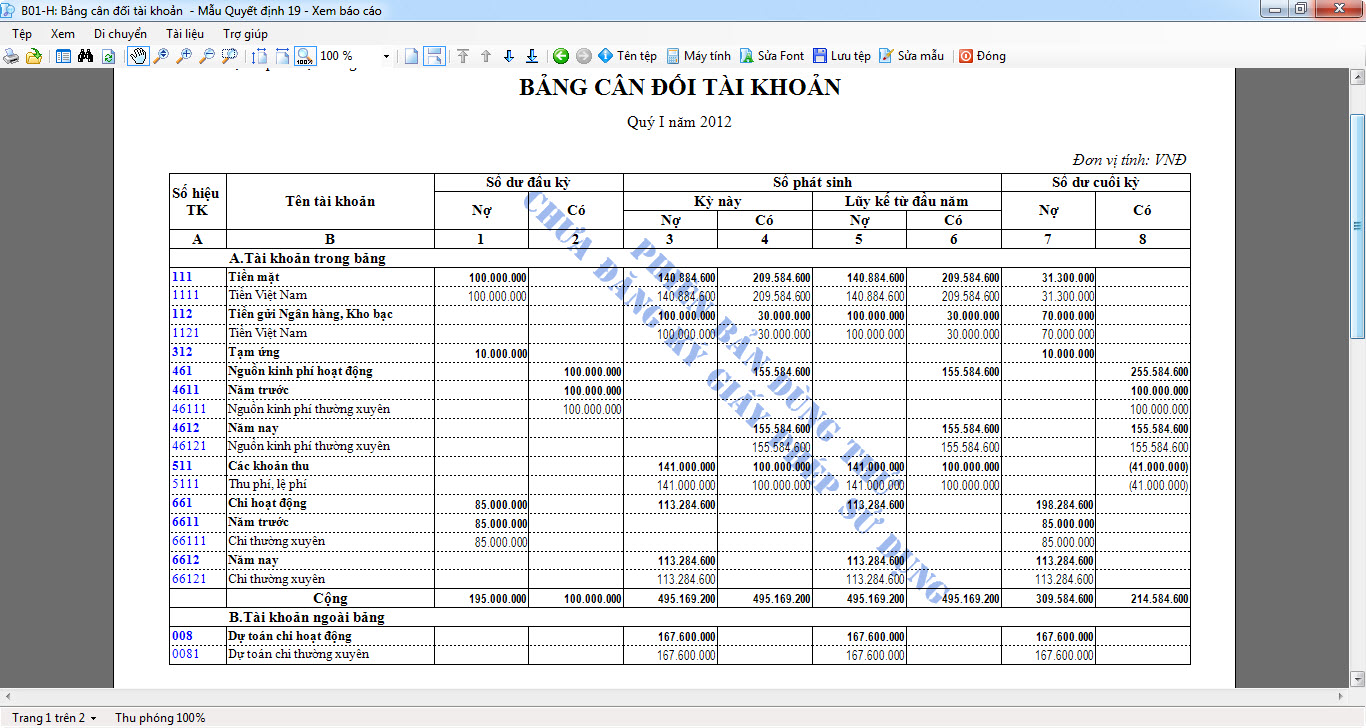Open the binoculars search tool
The width and height of the screenshot is (1366, 728).
click(x=86, y=56)
